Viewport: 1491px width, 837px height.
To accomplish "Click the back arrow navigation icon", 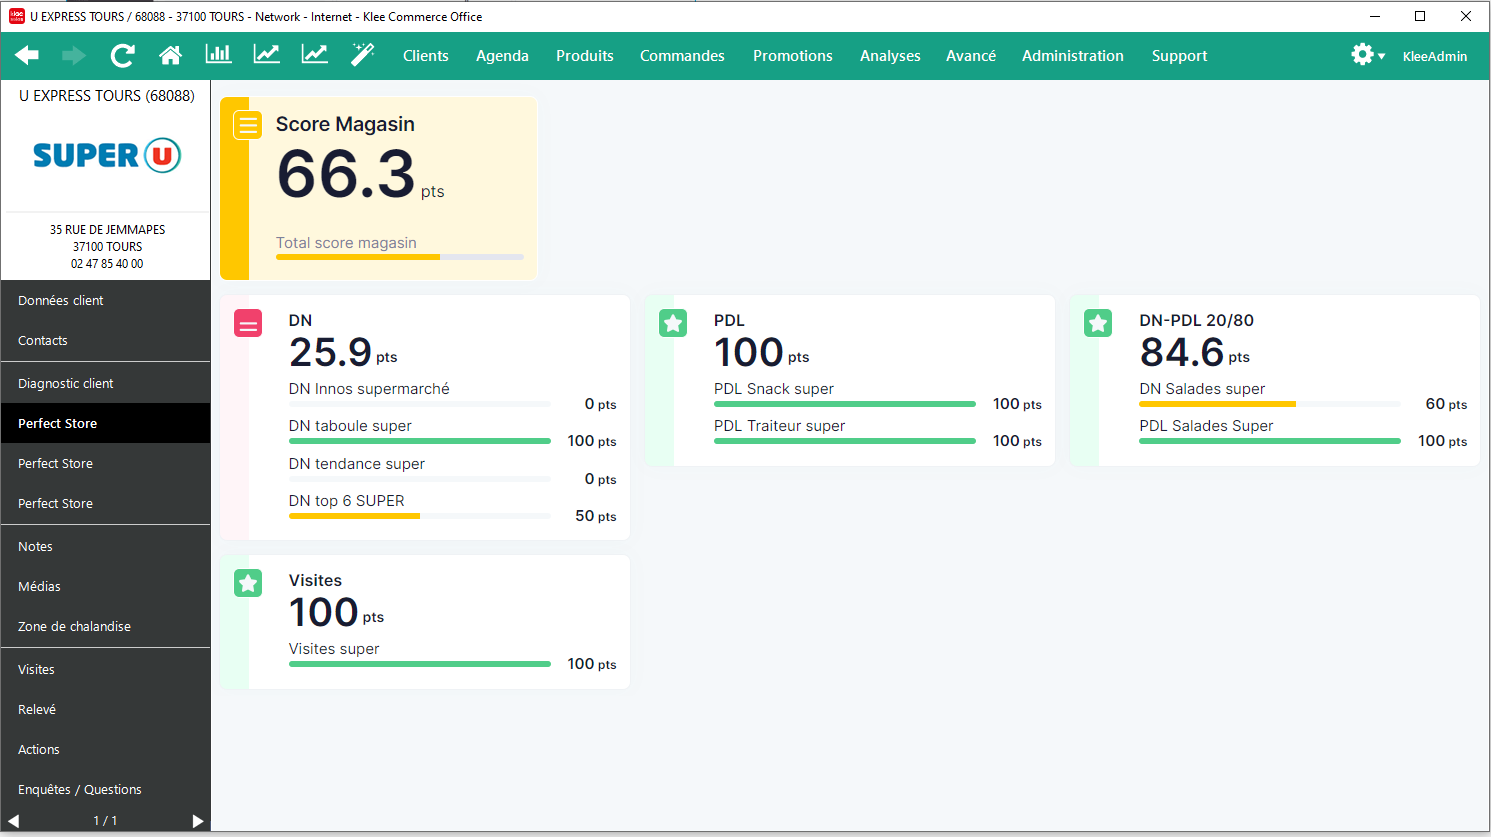I will (x=27, y=56).
